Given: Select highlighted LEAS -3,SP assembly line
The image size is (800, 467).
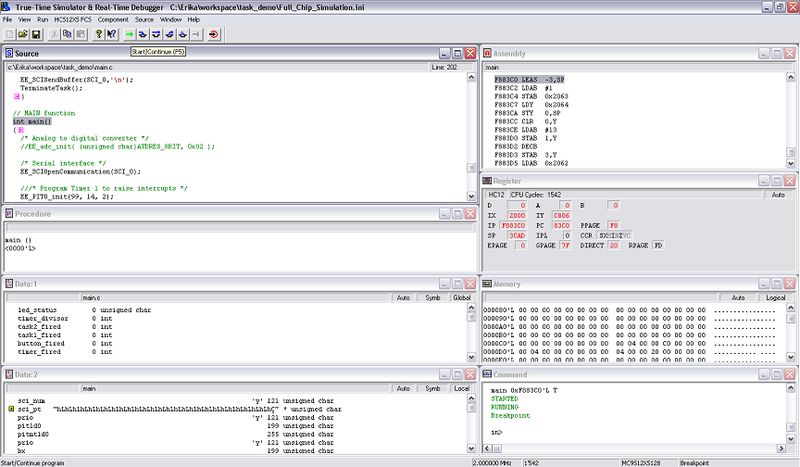Looking at the screenshot, I should coord(529,80).
